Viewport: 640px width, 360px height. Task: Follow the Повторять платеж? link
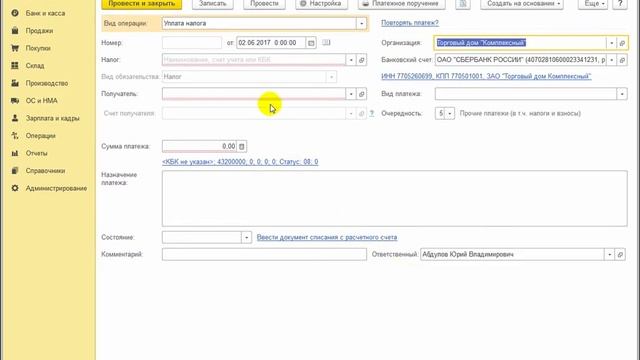coord(410,23)
